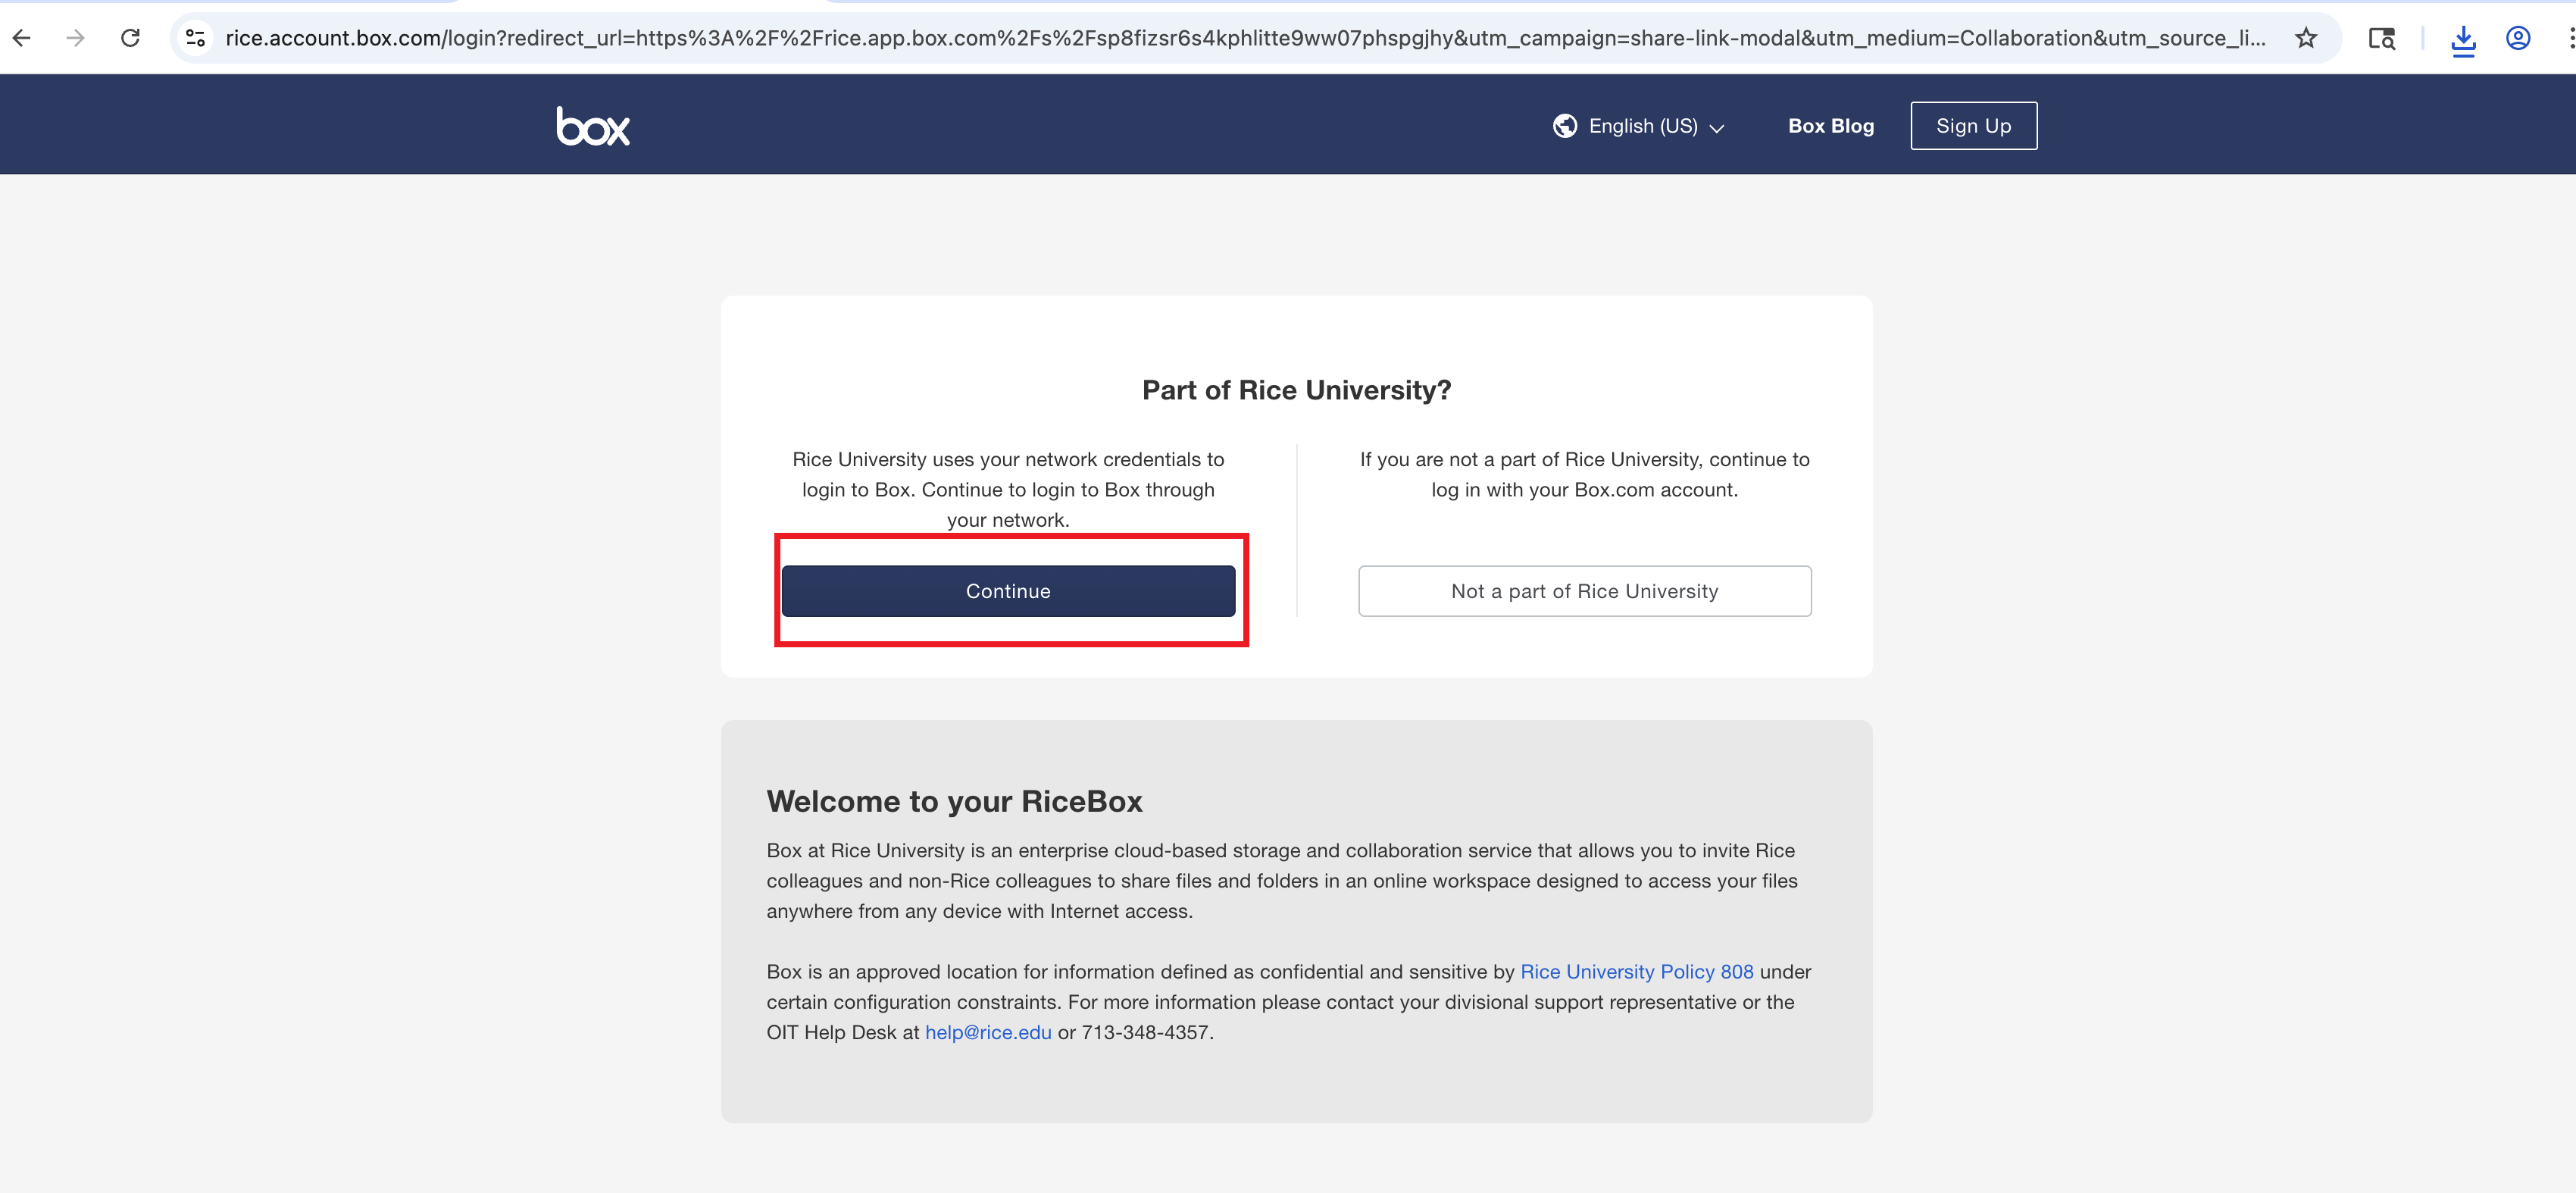Open the Box Blog header link
This screenshot has height=1193, width=2576.
click(x=1830, y=126)
